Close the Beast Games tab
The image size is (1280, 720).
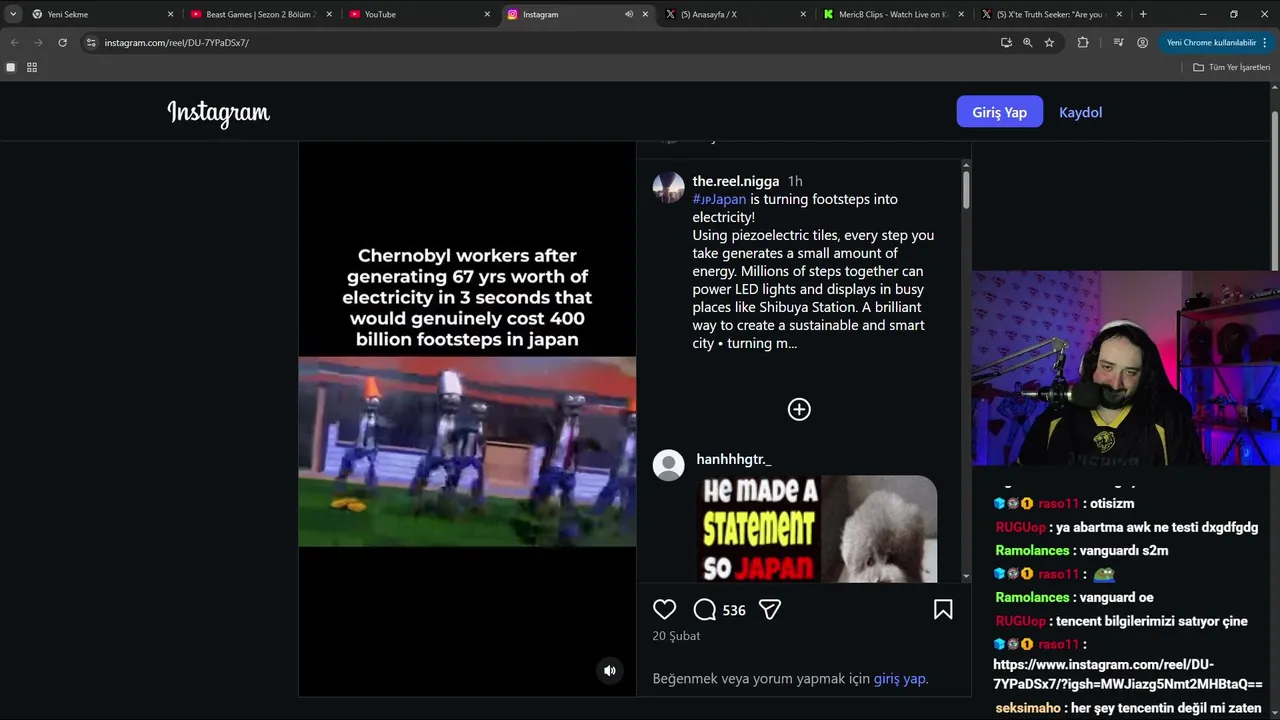(329, 14)
